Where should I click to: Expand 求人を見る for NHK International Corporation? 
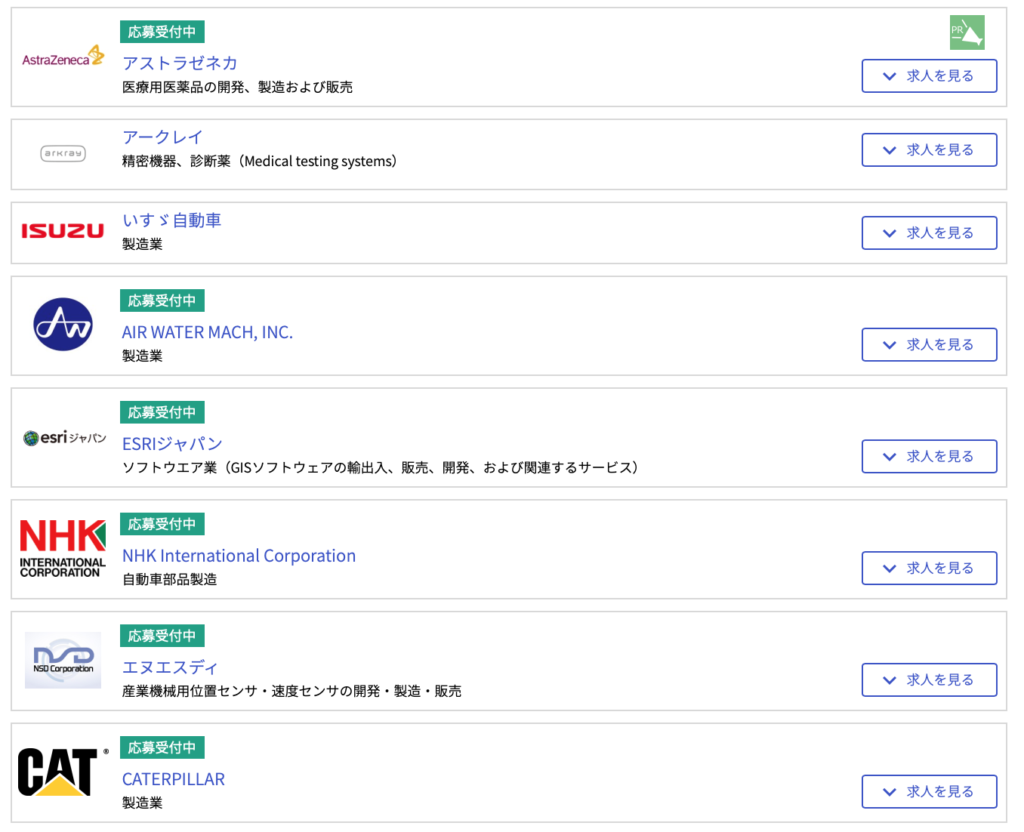coord(929,568)
